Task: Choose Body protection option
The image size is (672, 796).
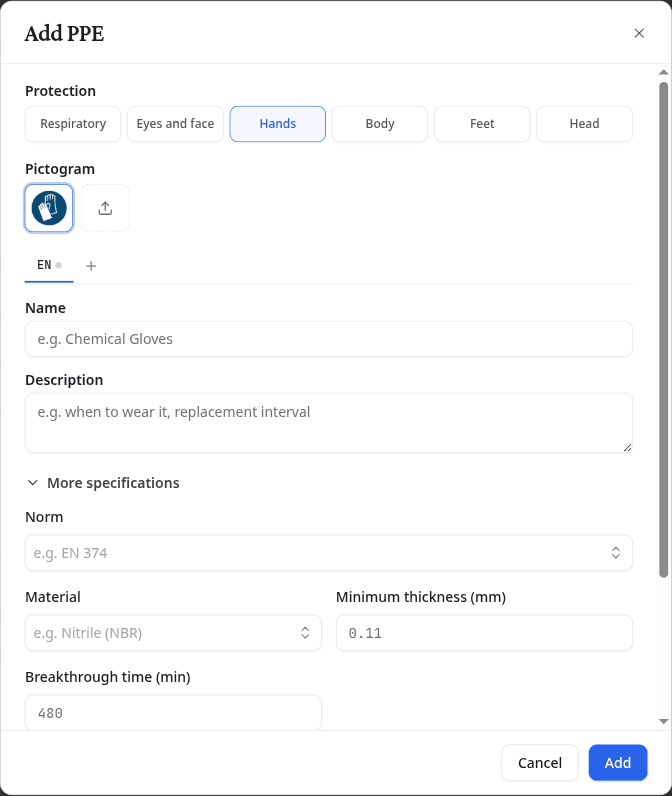Action: pos(380,124)
